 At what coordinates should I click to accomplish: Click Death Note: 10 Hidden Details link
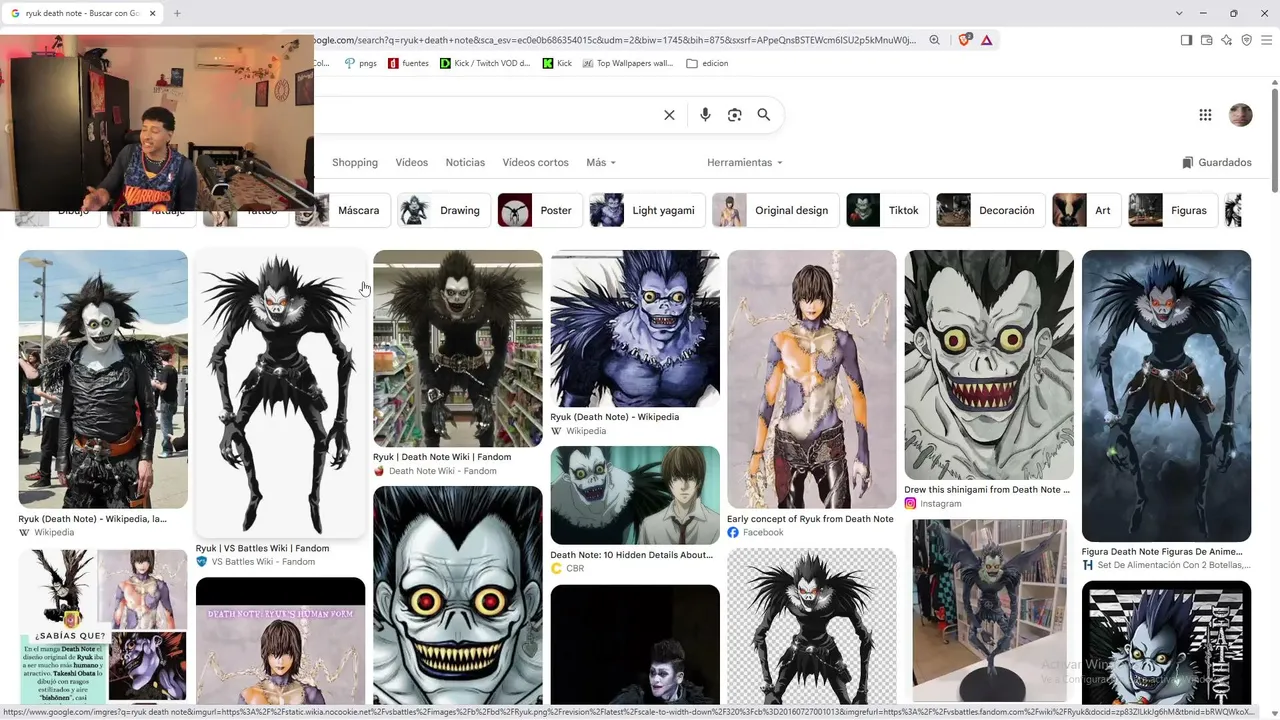[631, 555]
